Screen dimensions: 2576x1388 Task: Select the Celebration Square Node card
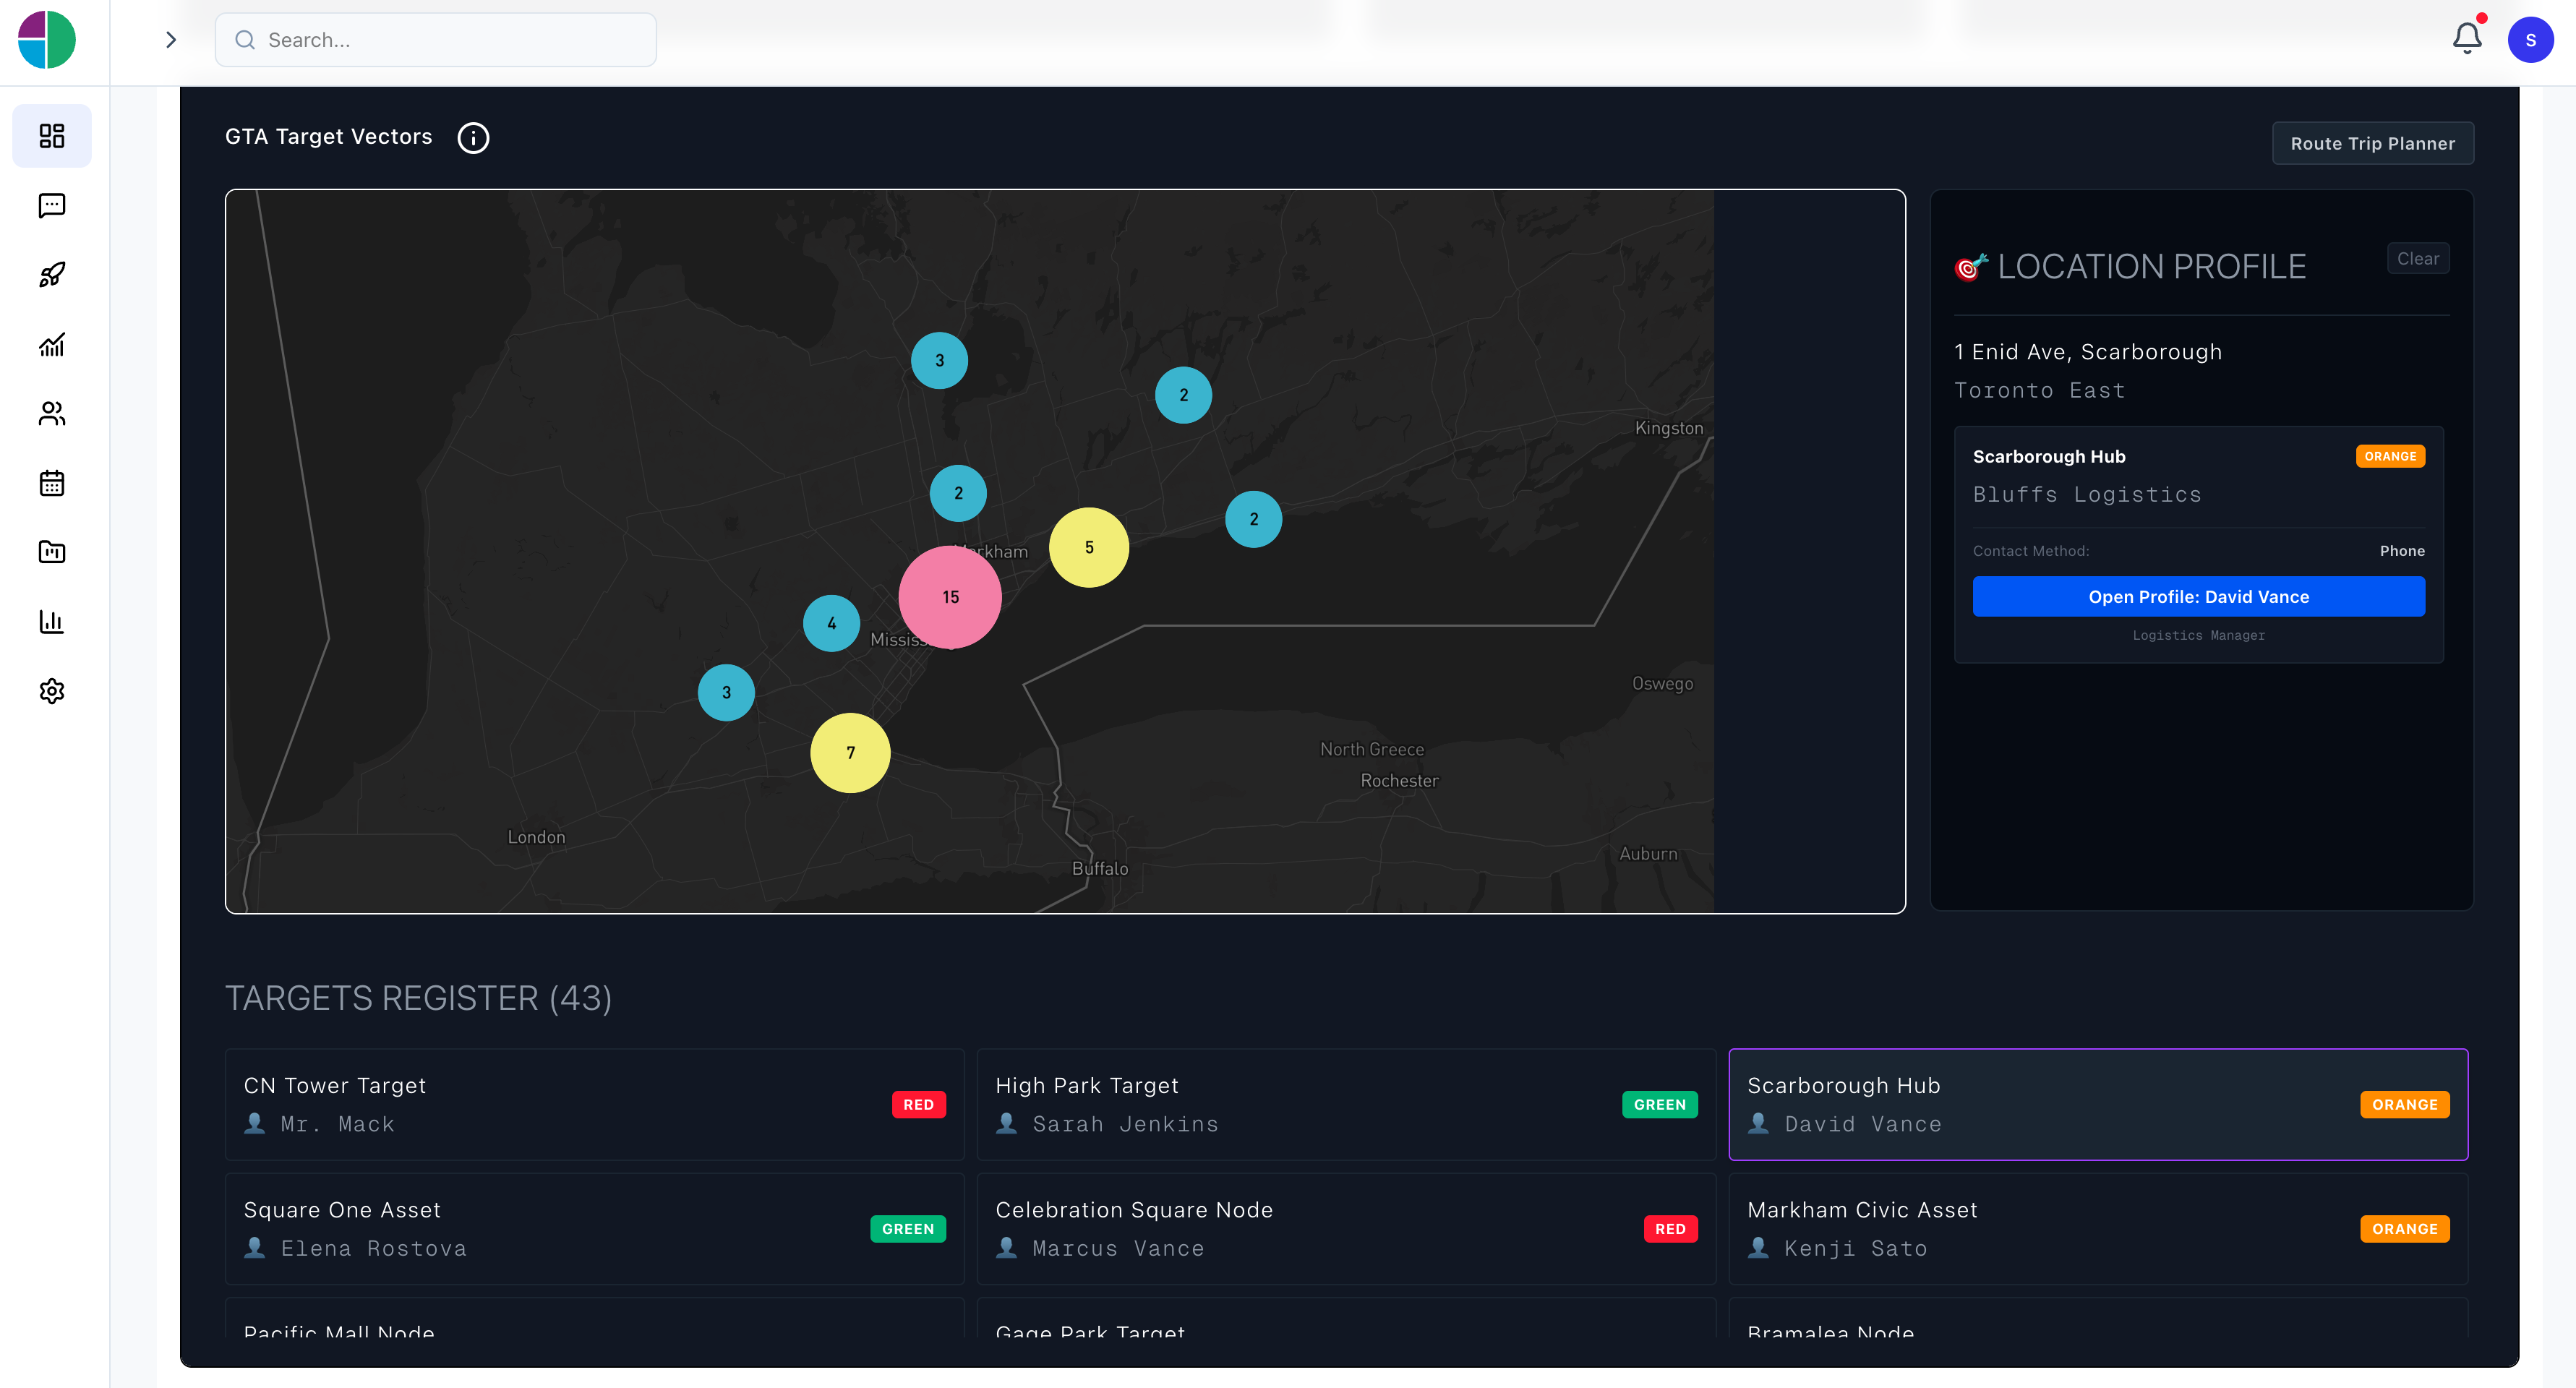coord(1346,1229)
